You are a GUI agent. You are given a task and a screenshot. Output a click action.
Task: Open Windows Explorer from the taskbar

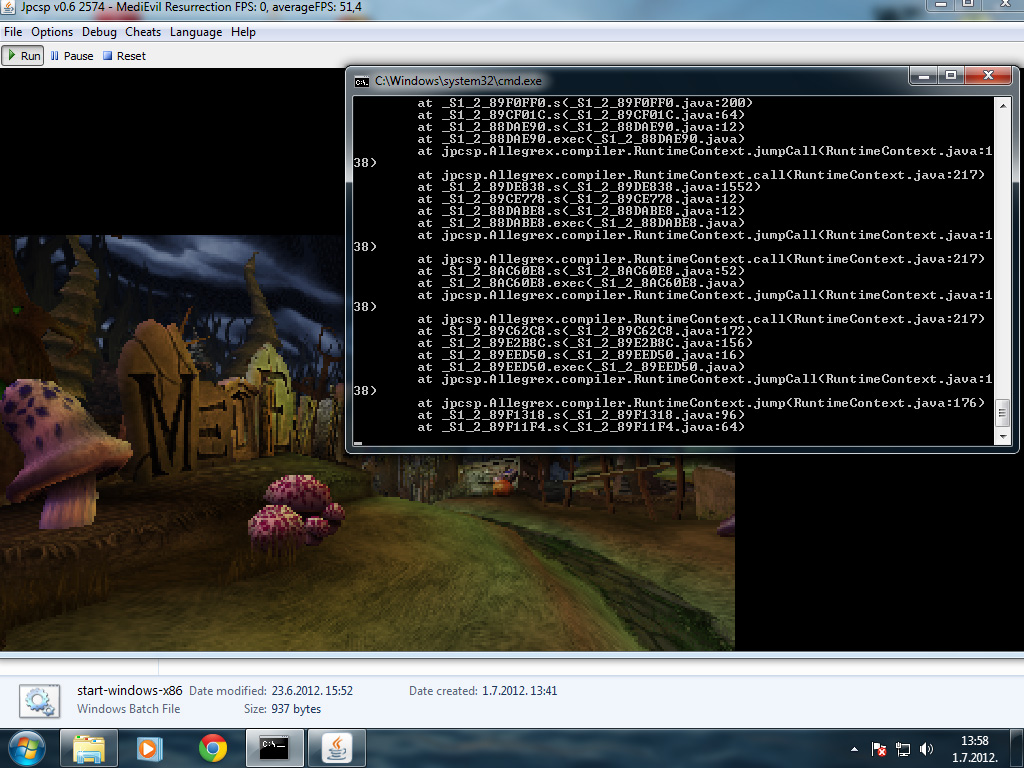tap(89, 747)
